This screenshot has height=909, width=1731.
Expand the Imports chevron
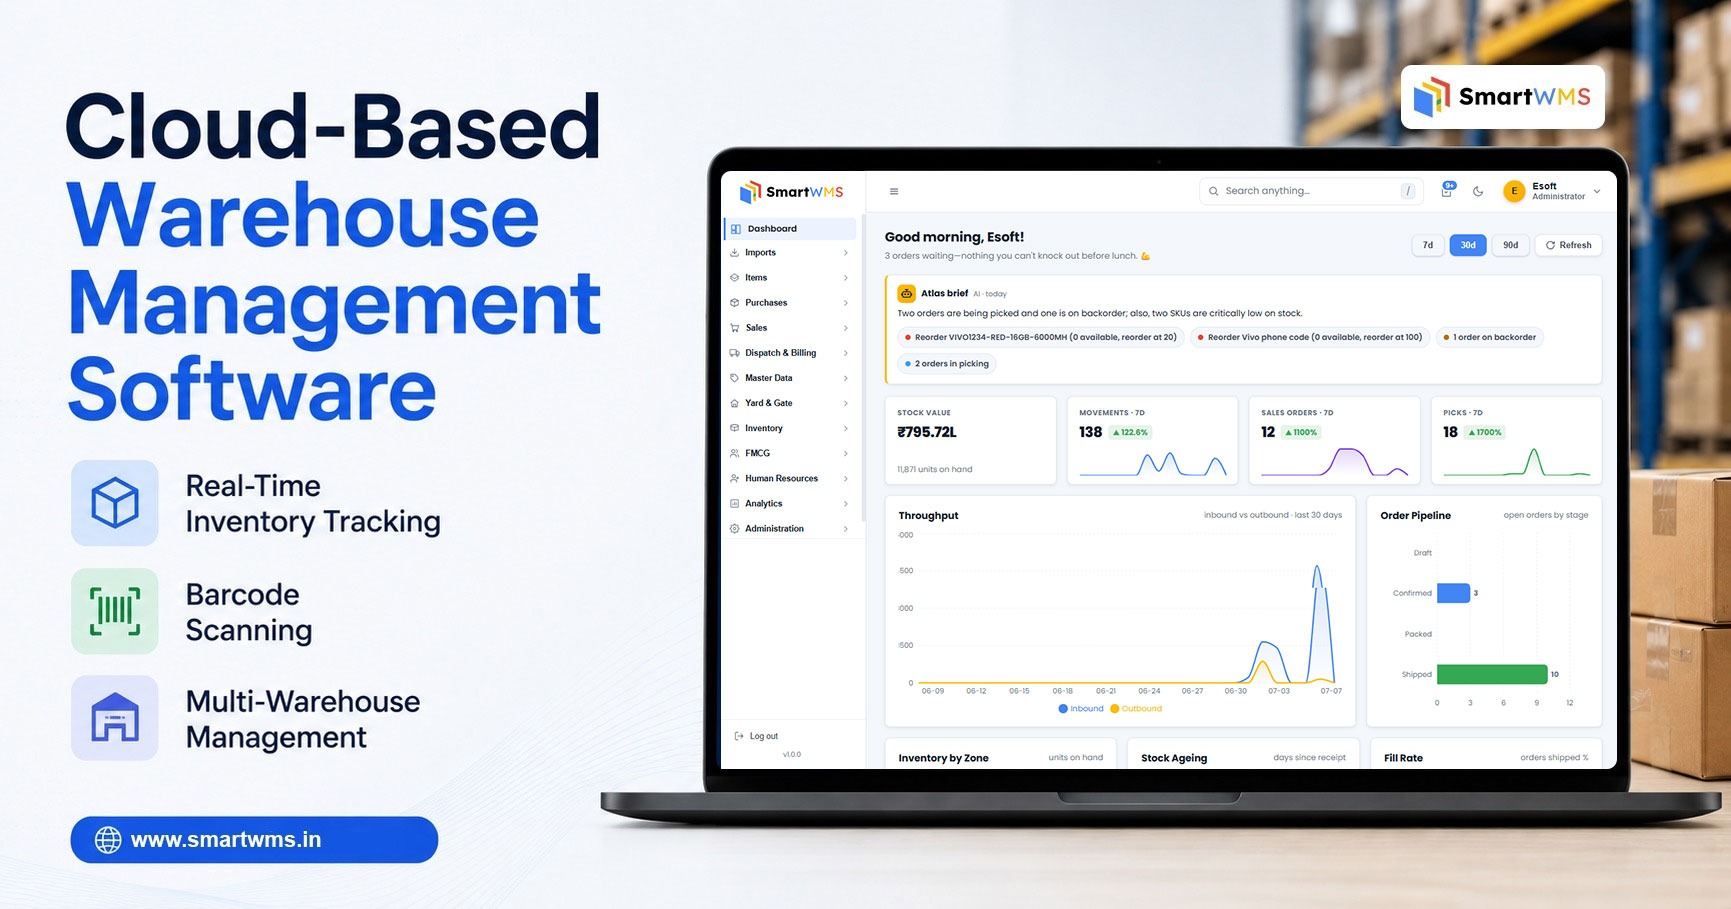click(846, 253)
